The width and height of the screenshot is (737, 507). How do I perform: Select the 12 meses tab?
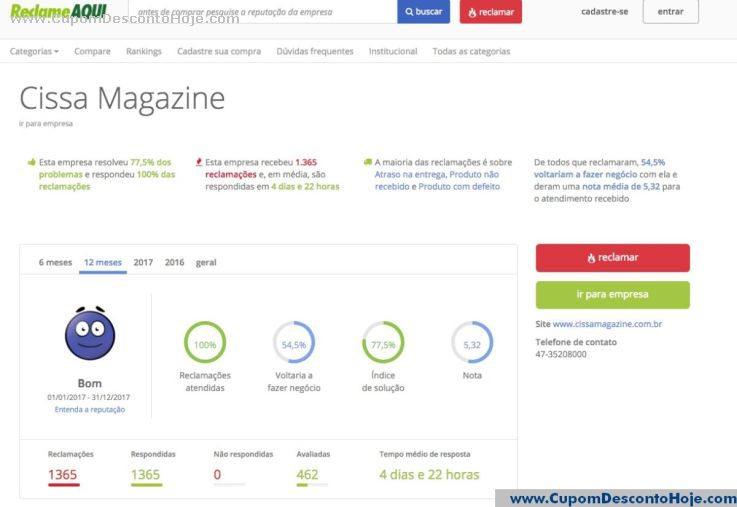click(x=103, y=262)
